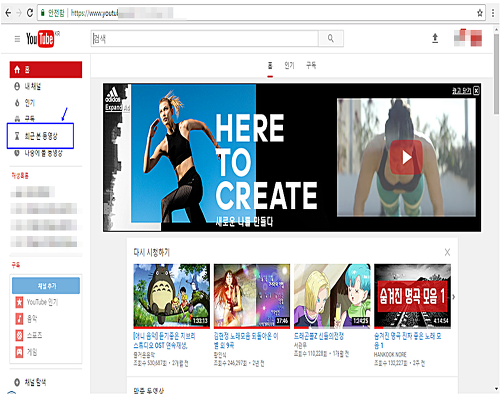
Task: Open title link 드래곤볼Z 신들의전쟁
Action: 319,336
